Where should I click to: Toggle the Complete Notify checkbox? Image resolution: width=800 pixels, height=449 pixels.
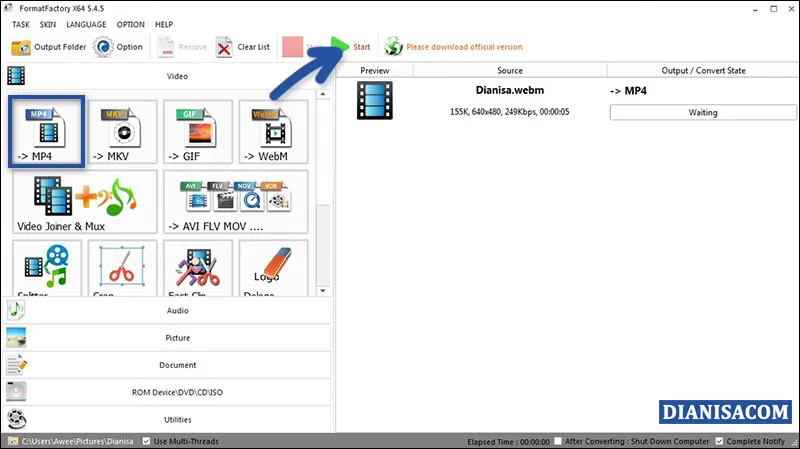coord(719,441)
